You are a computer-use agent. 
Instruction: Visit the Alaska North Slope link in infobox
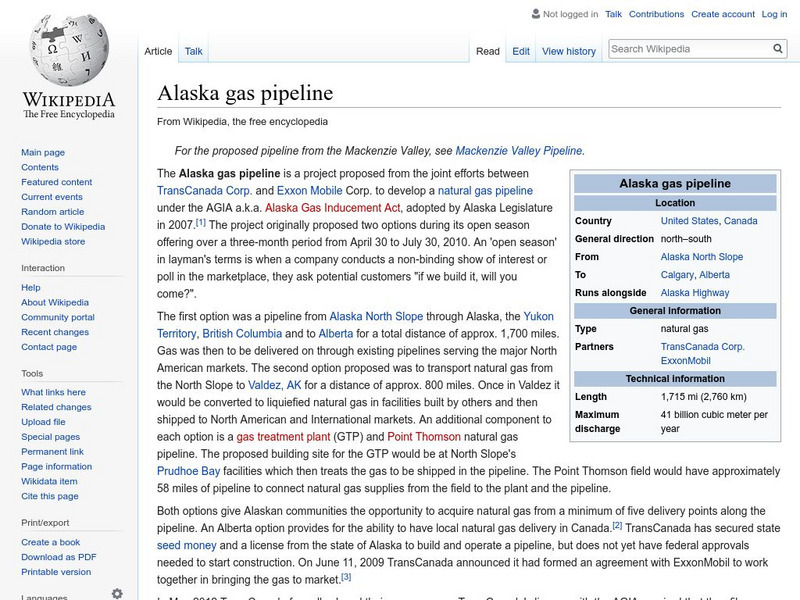coord(702,257)
